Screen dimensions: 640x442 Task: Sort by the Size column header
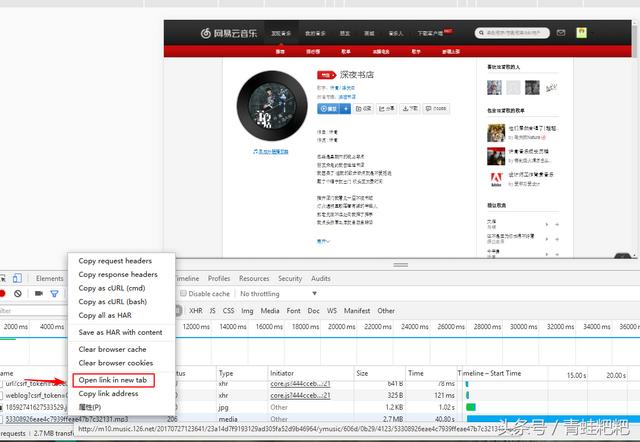click(380, 373)
